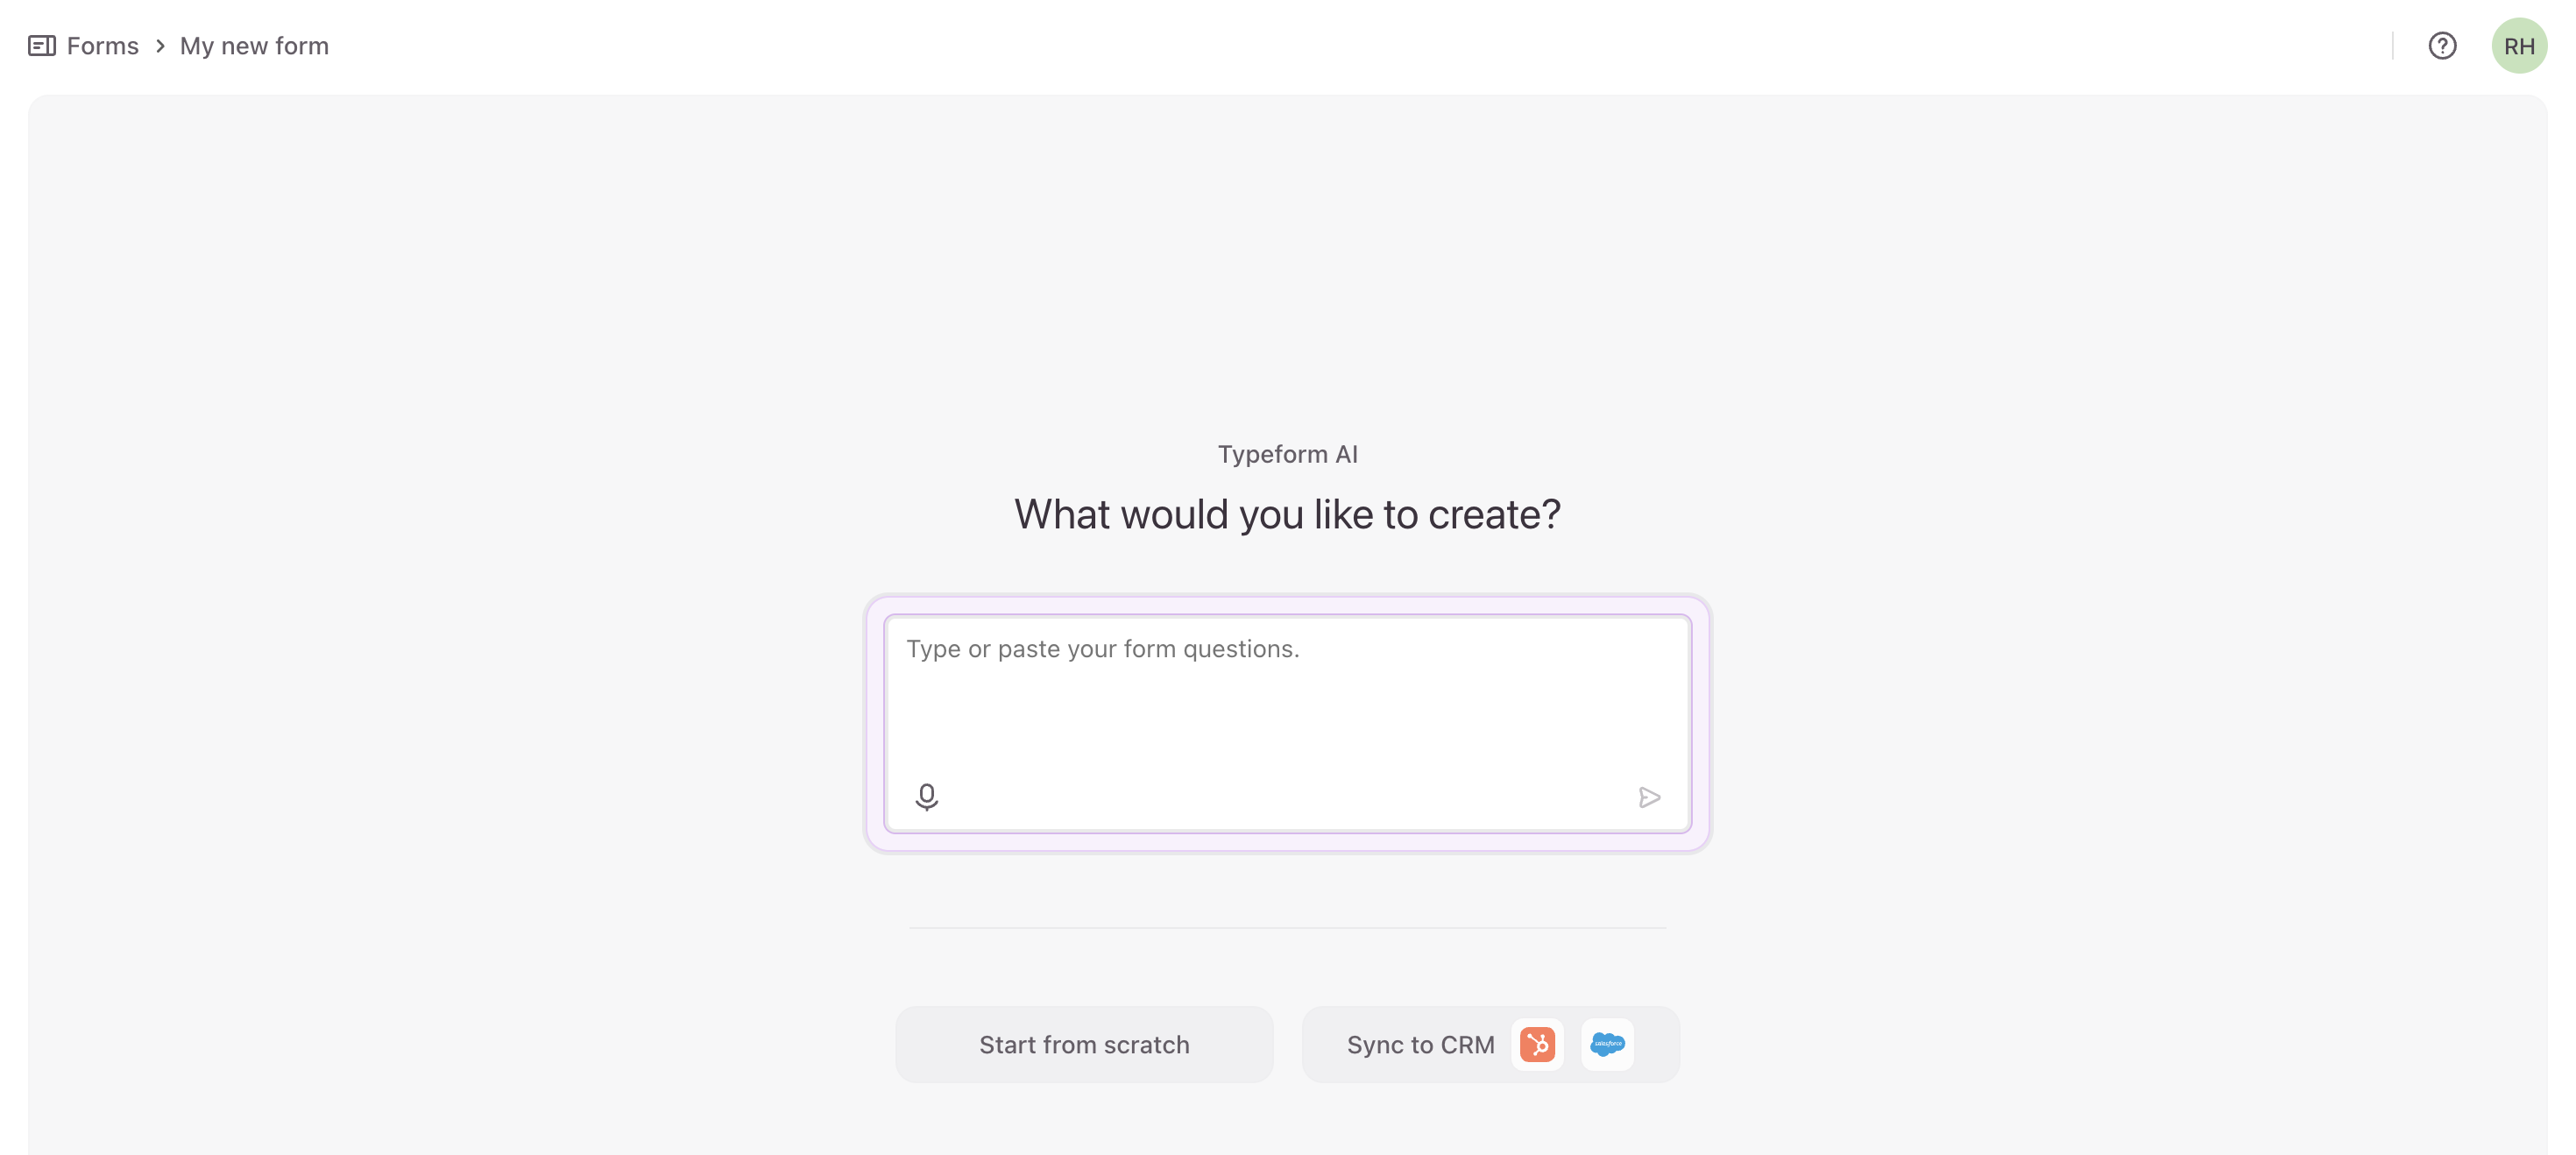Click the Sync to CRM text
The image size is (2576, 1155).
point(1420,1044)
